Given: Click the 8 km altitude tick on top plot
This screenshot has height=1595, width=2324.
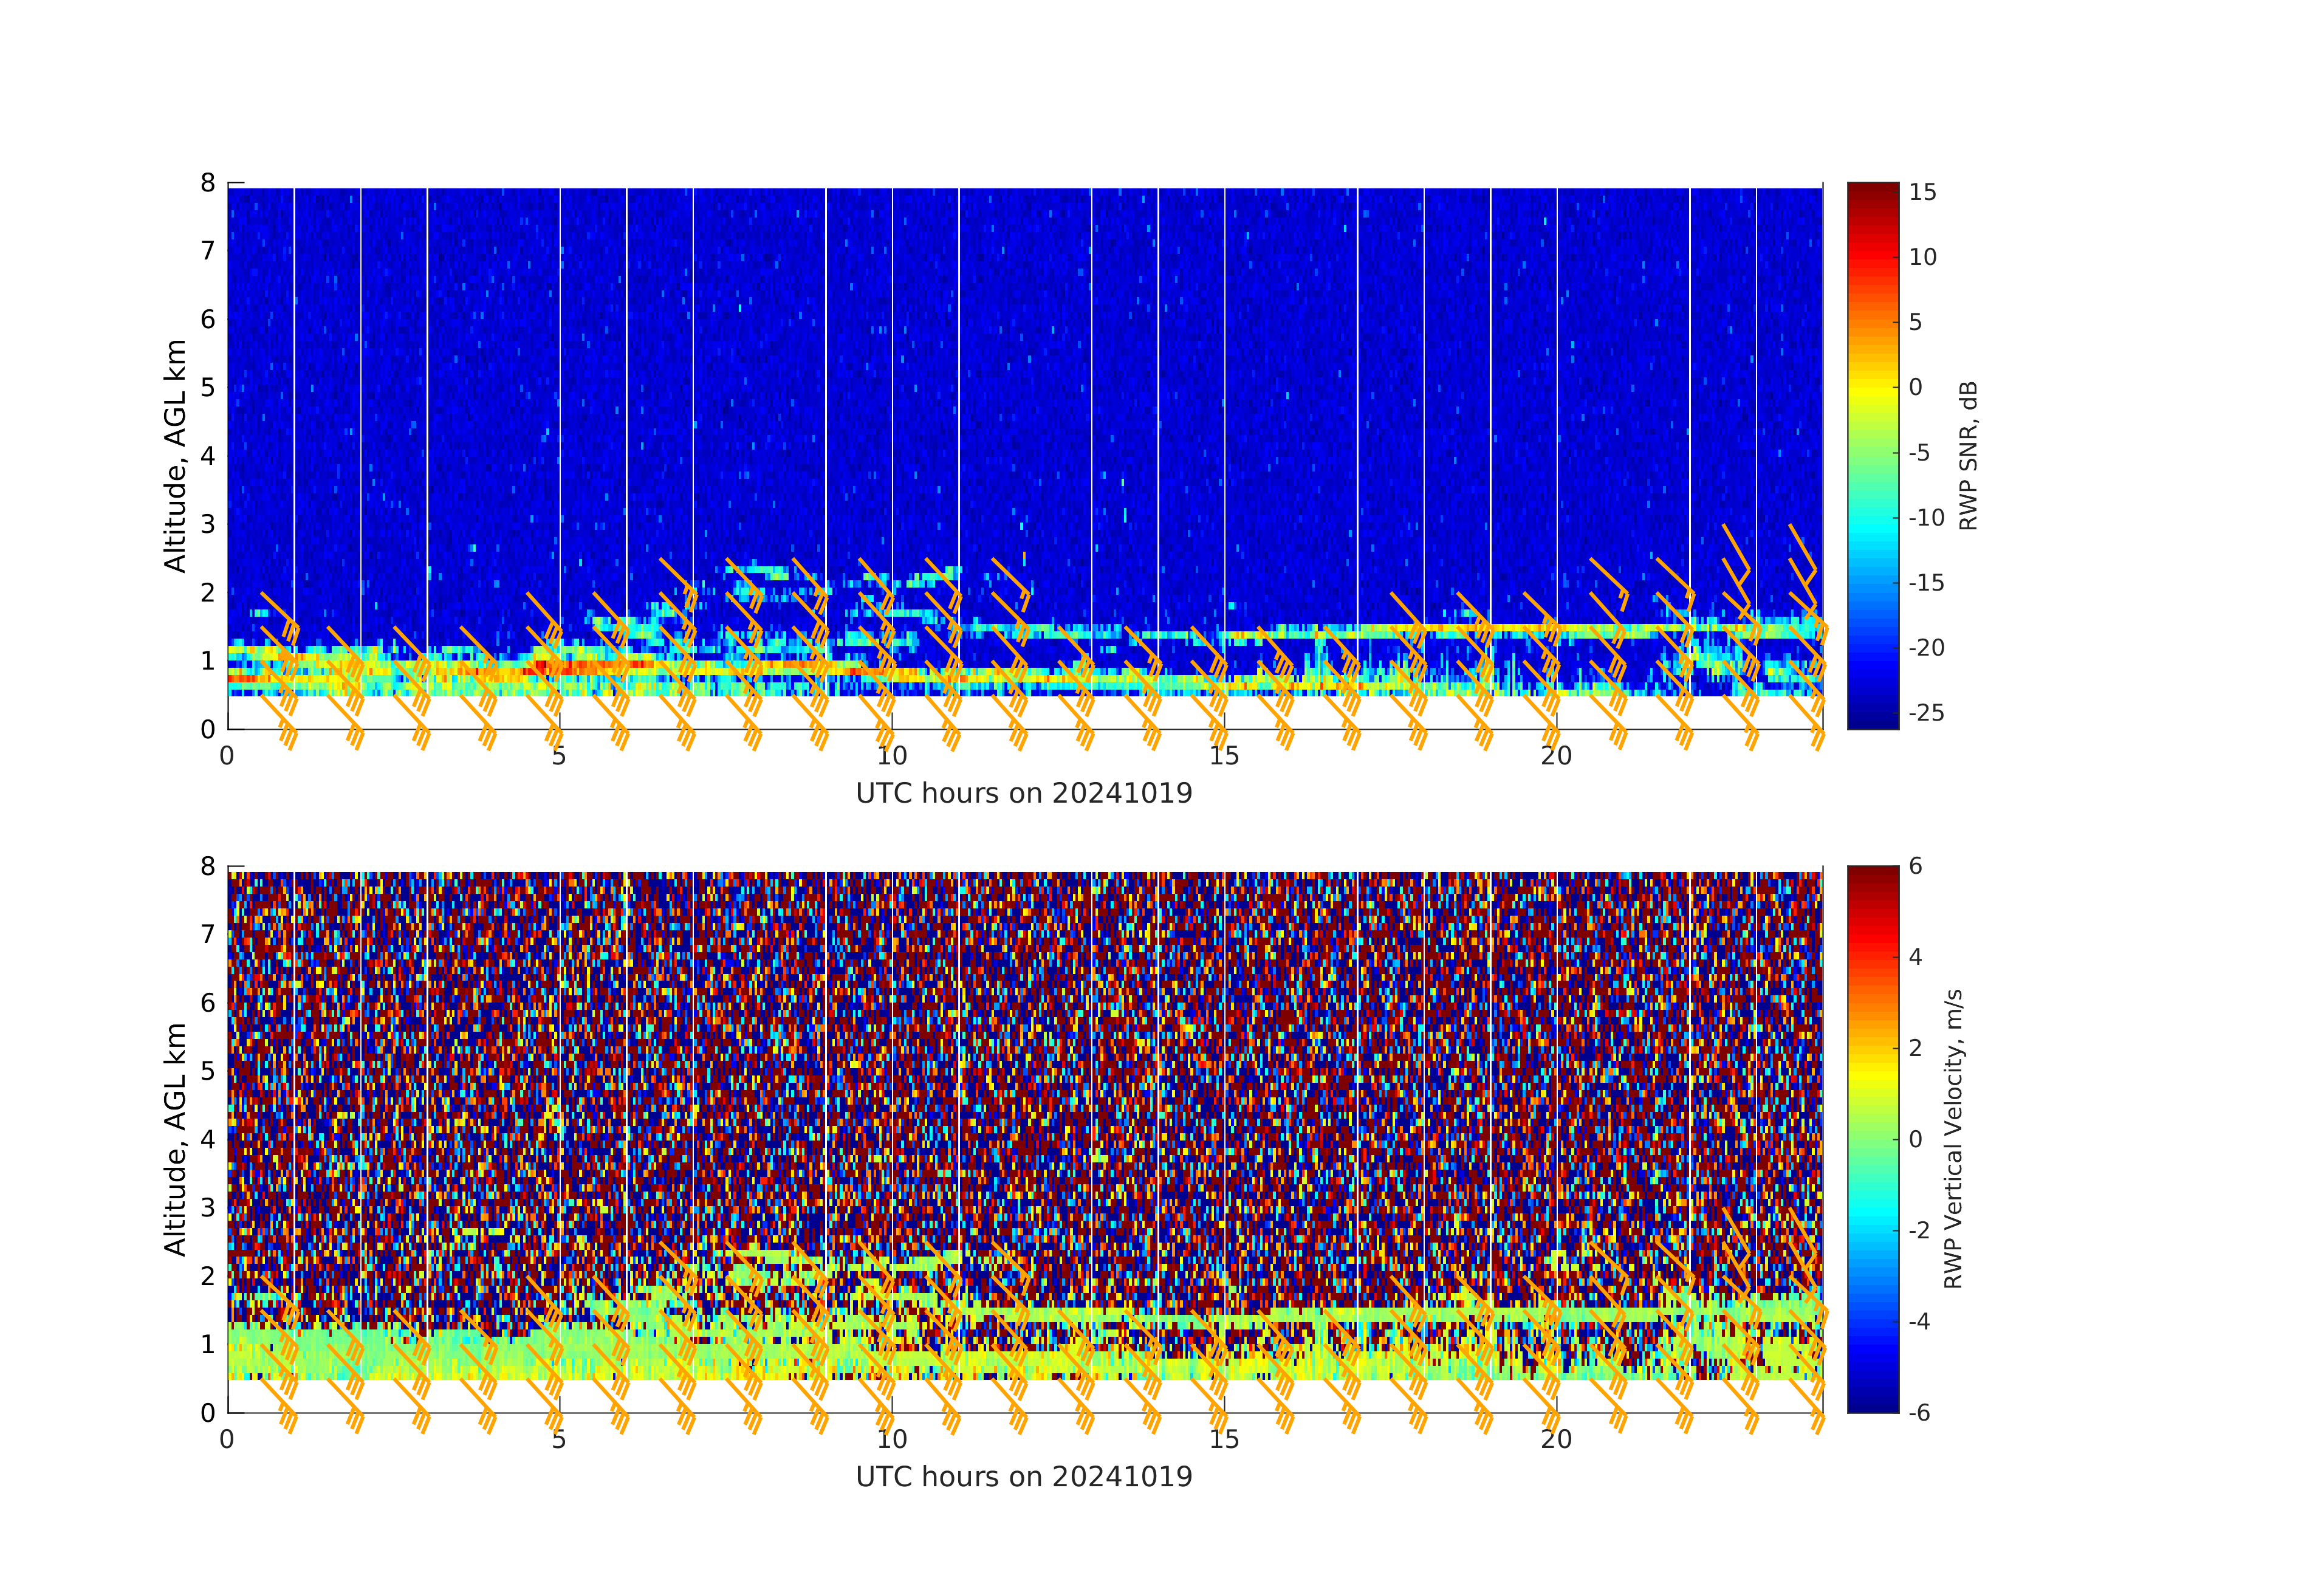Looking at the screenshot, I should 207,183.
